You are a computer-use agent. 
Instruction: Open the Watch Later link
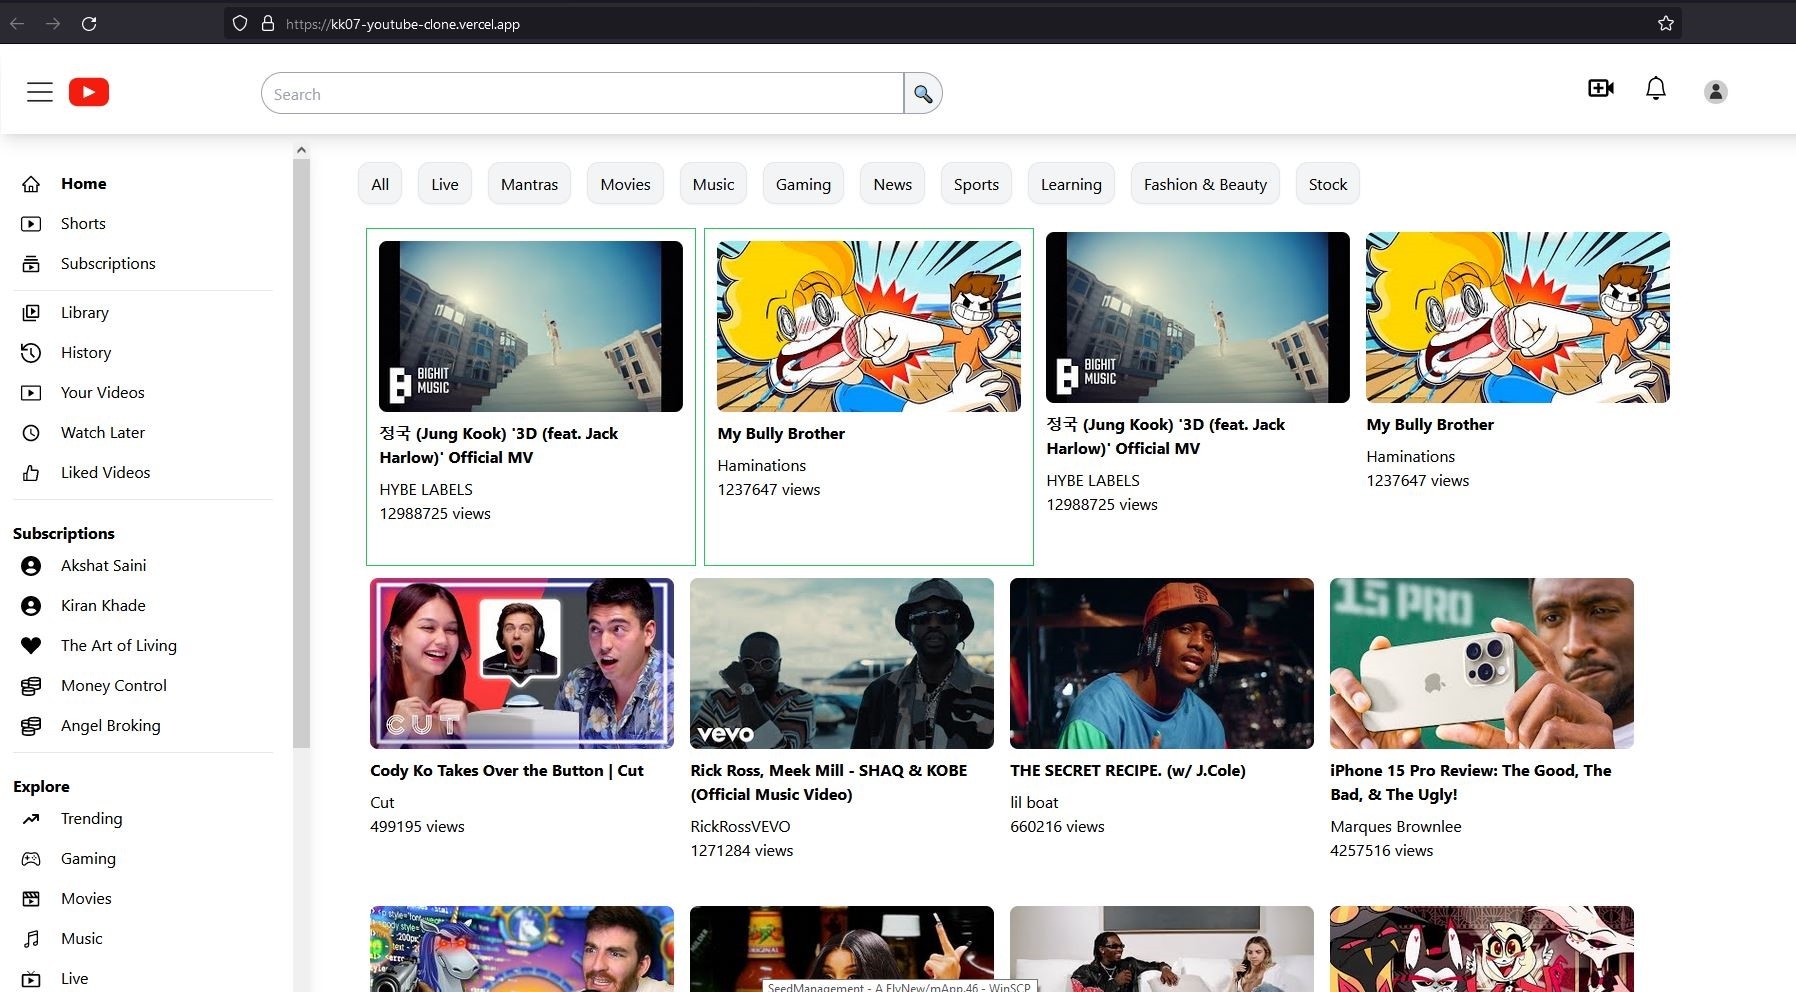[x=103, y=433]
